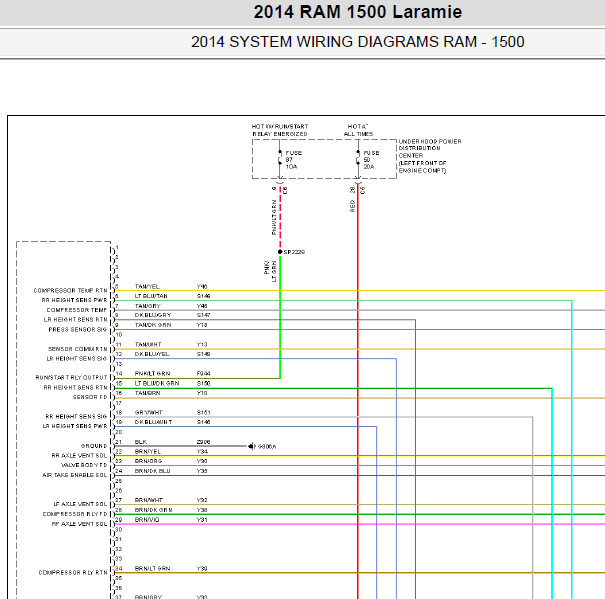The height and width of the screenshot is (599, 605).
Task: Select wire color 'GRY/WHT' on pin 18
Action: 149,413
